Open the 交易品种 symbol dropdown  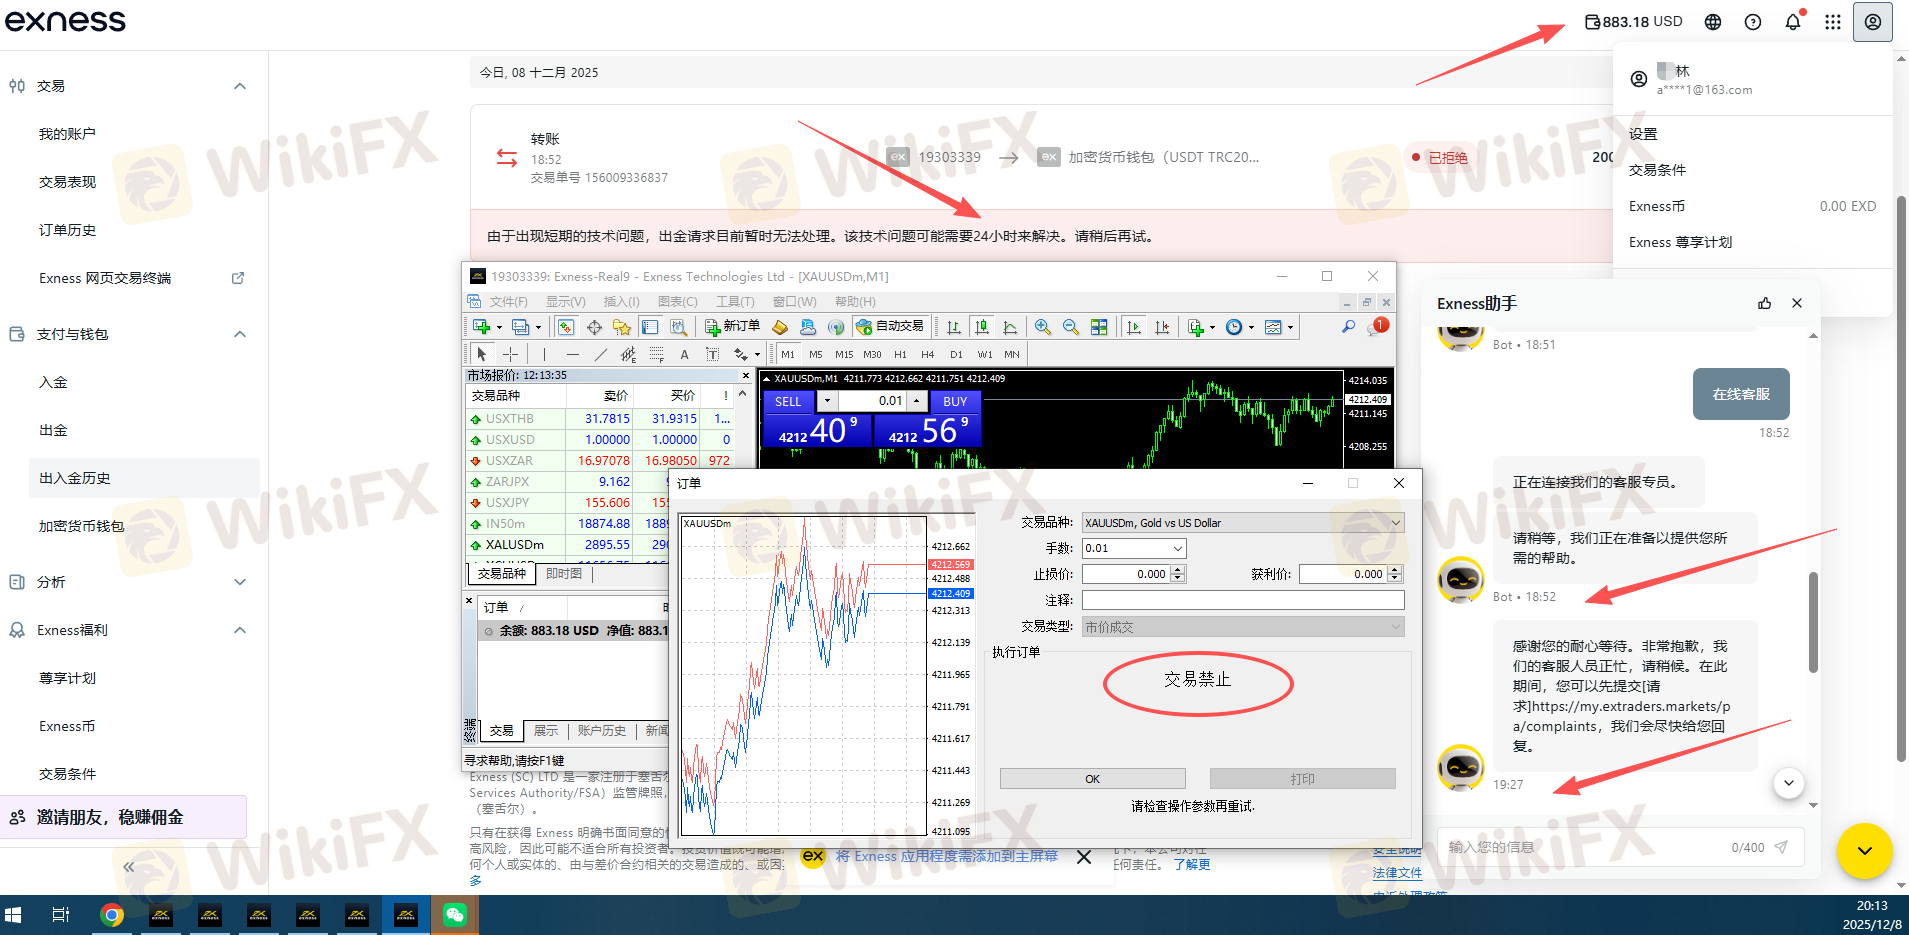(x=1395, y=523)
